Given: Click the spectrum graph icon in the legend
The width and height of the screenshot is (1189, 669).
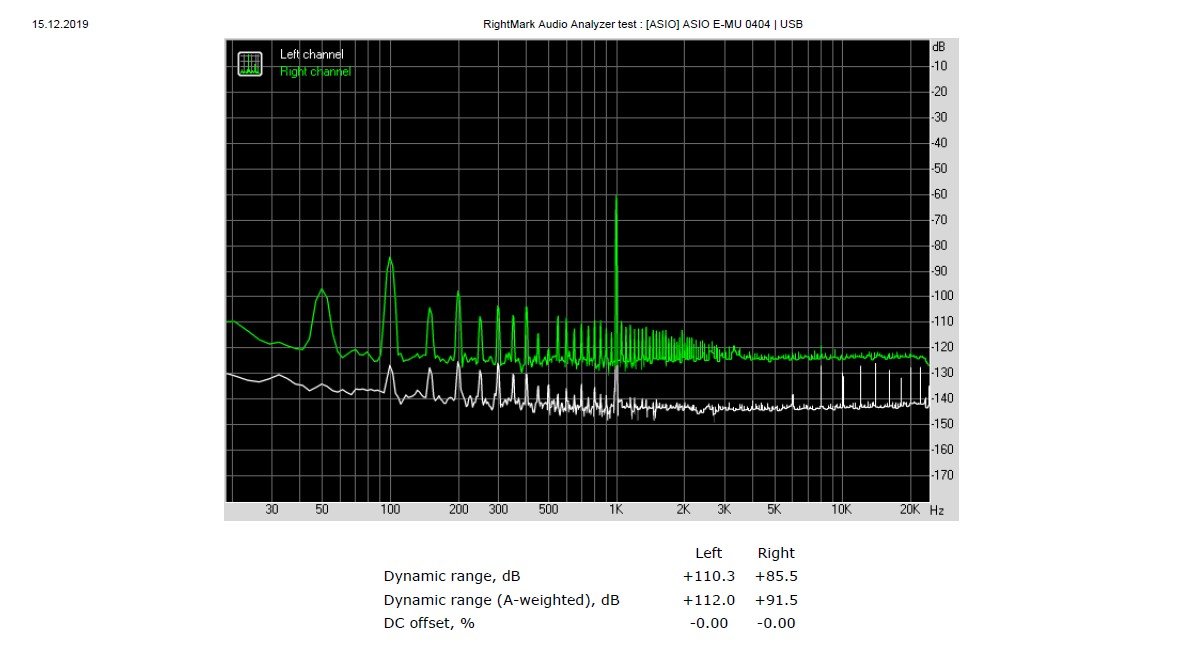Looking at the screenshot, I should point(249,64).
